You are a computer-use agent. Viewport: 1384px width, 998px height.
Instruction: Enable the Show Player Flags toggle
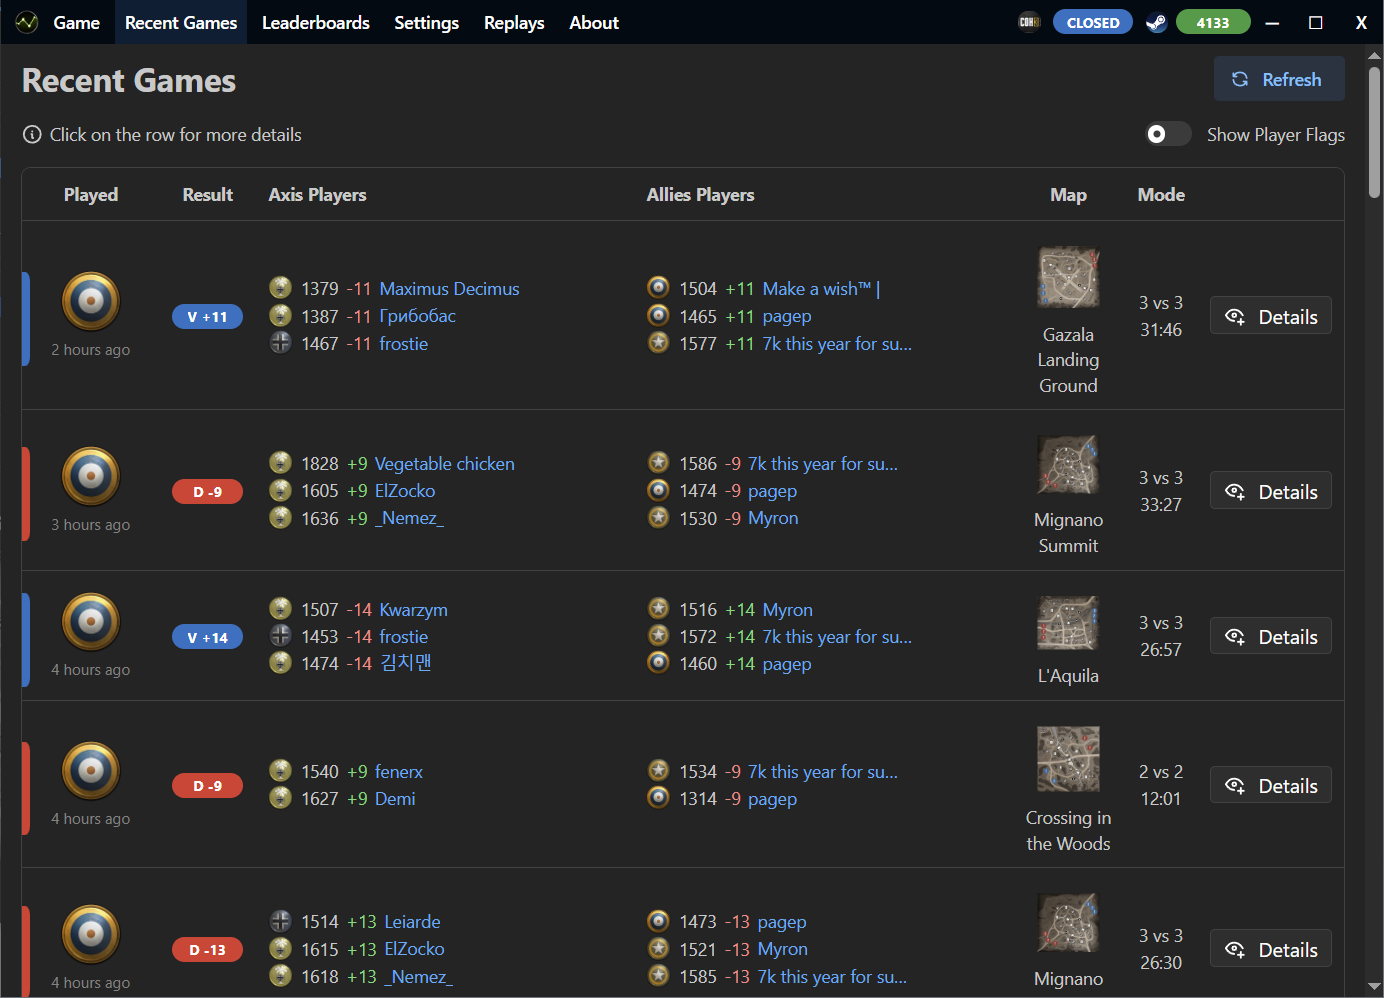1168,133
